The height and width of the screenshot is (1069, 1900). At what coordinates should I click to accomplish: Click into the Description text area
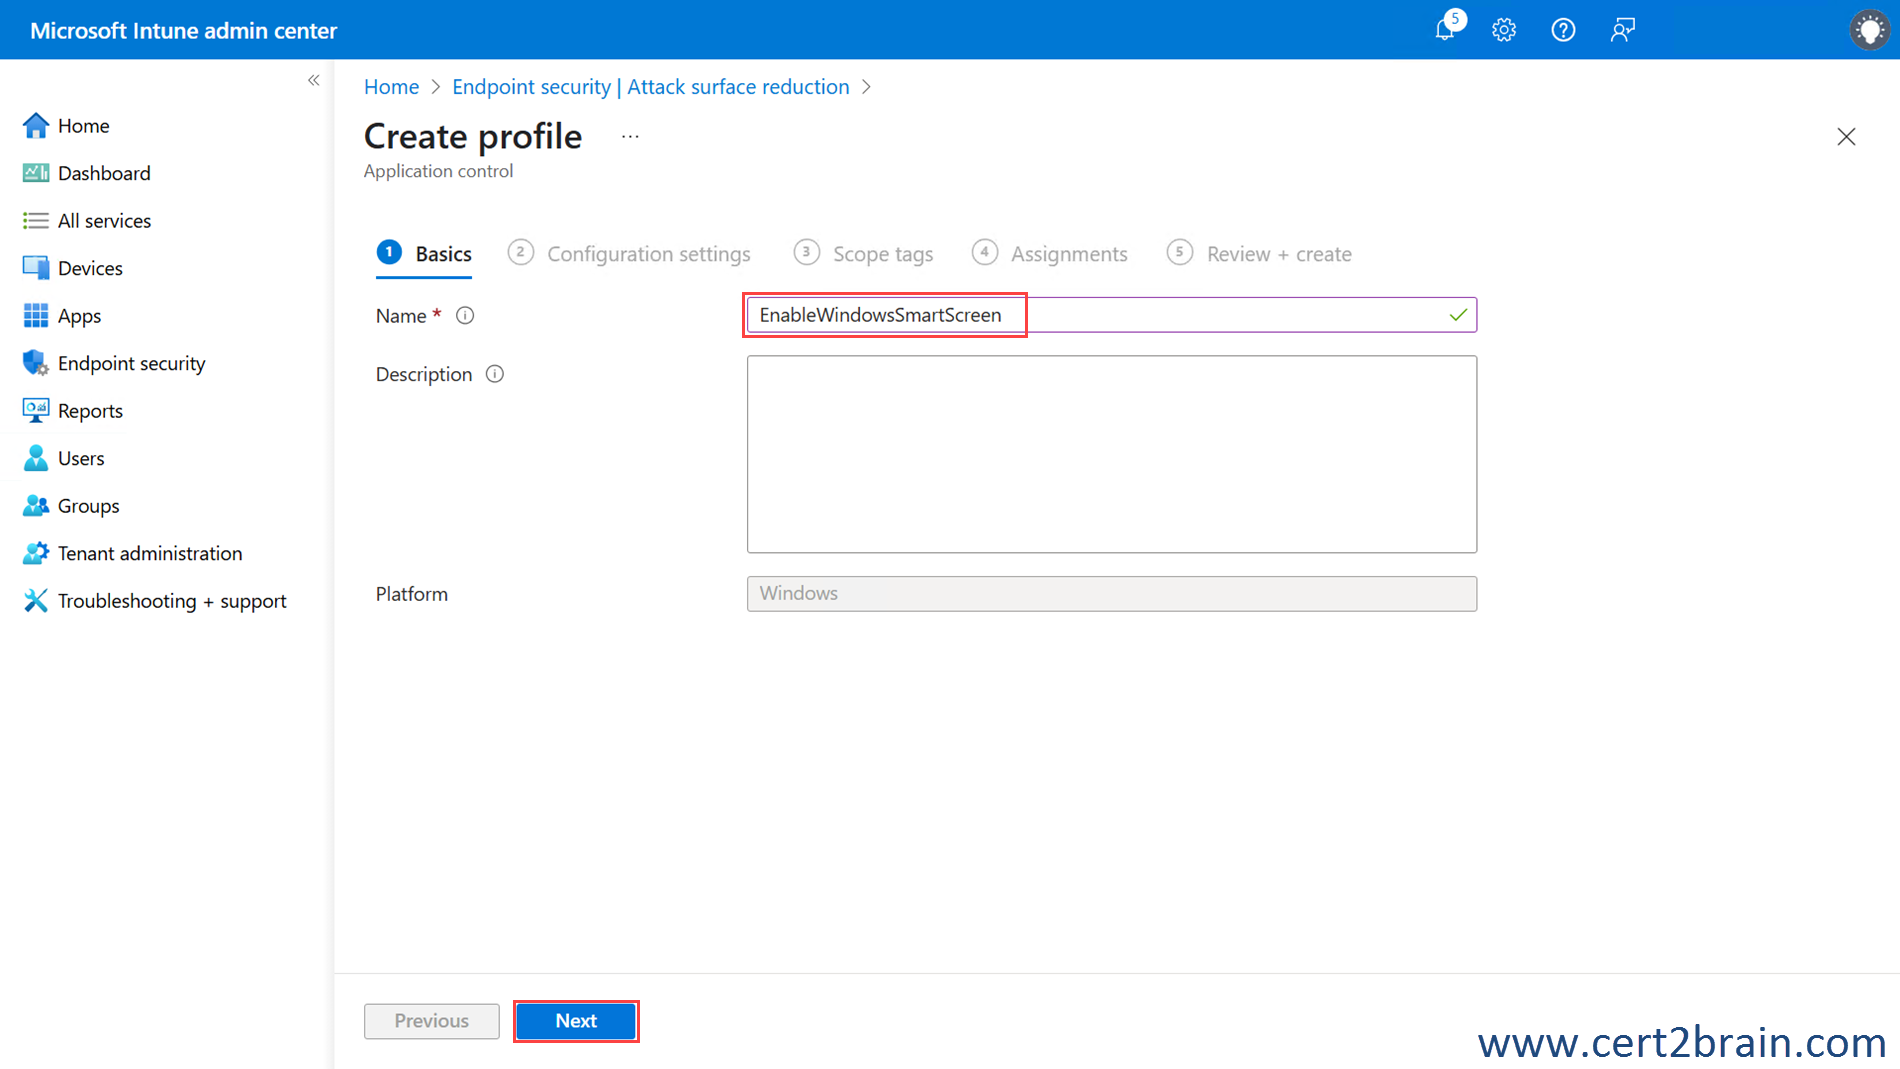pos(1111,454)
